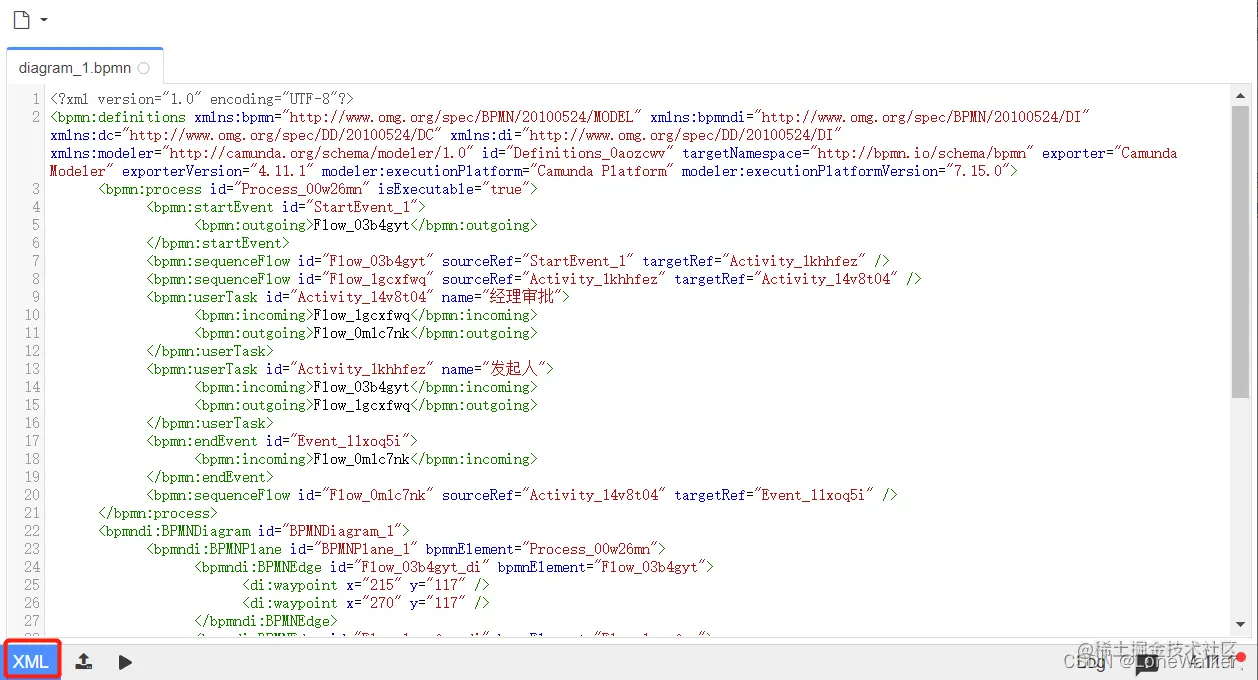Click the unsaved circle on diagram_1.bpmn tab
This screenshot has height=680, width=1258.
[x=144, y=68]
